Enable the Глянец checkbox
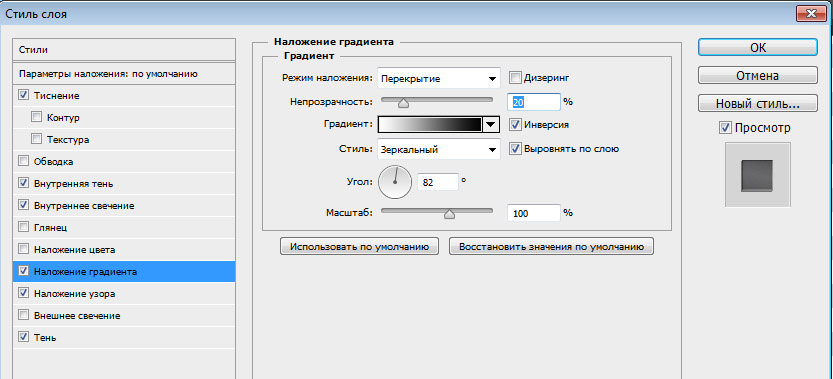The width and height of the screenshot is (833, 379). click(23, 227)
